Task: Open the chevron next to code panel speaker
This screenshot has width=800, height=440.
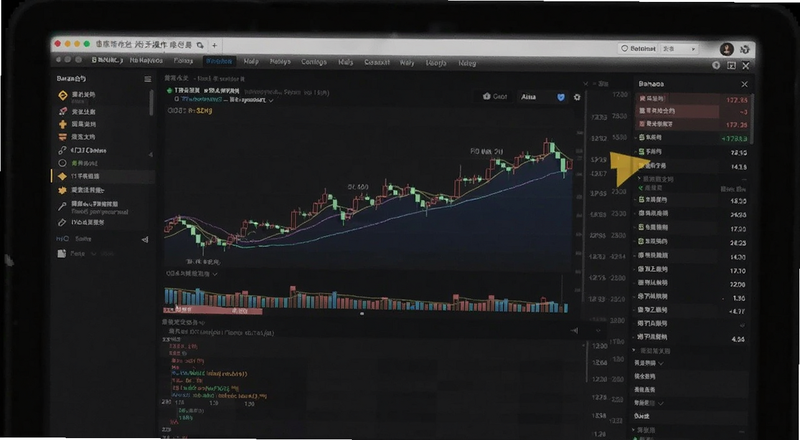Action: tap(598, 331)
